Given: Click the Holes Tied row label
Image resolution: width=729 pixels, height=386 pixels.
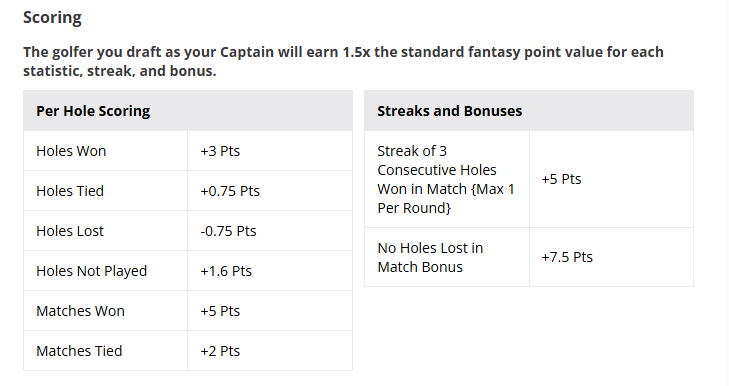Looking at the screenshot, I should (70, 191).
